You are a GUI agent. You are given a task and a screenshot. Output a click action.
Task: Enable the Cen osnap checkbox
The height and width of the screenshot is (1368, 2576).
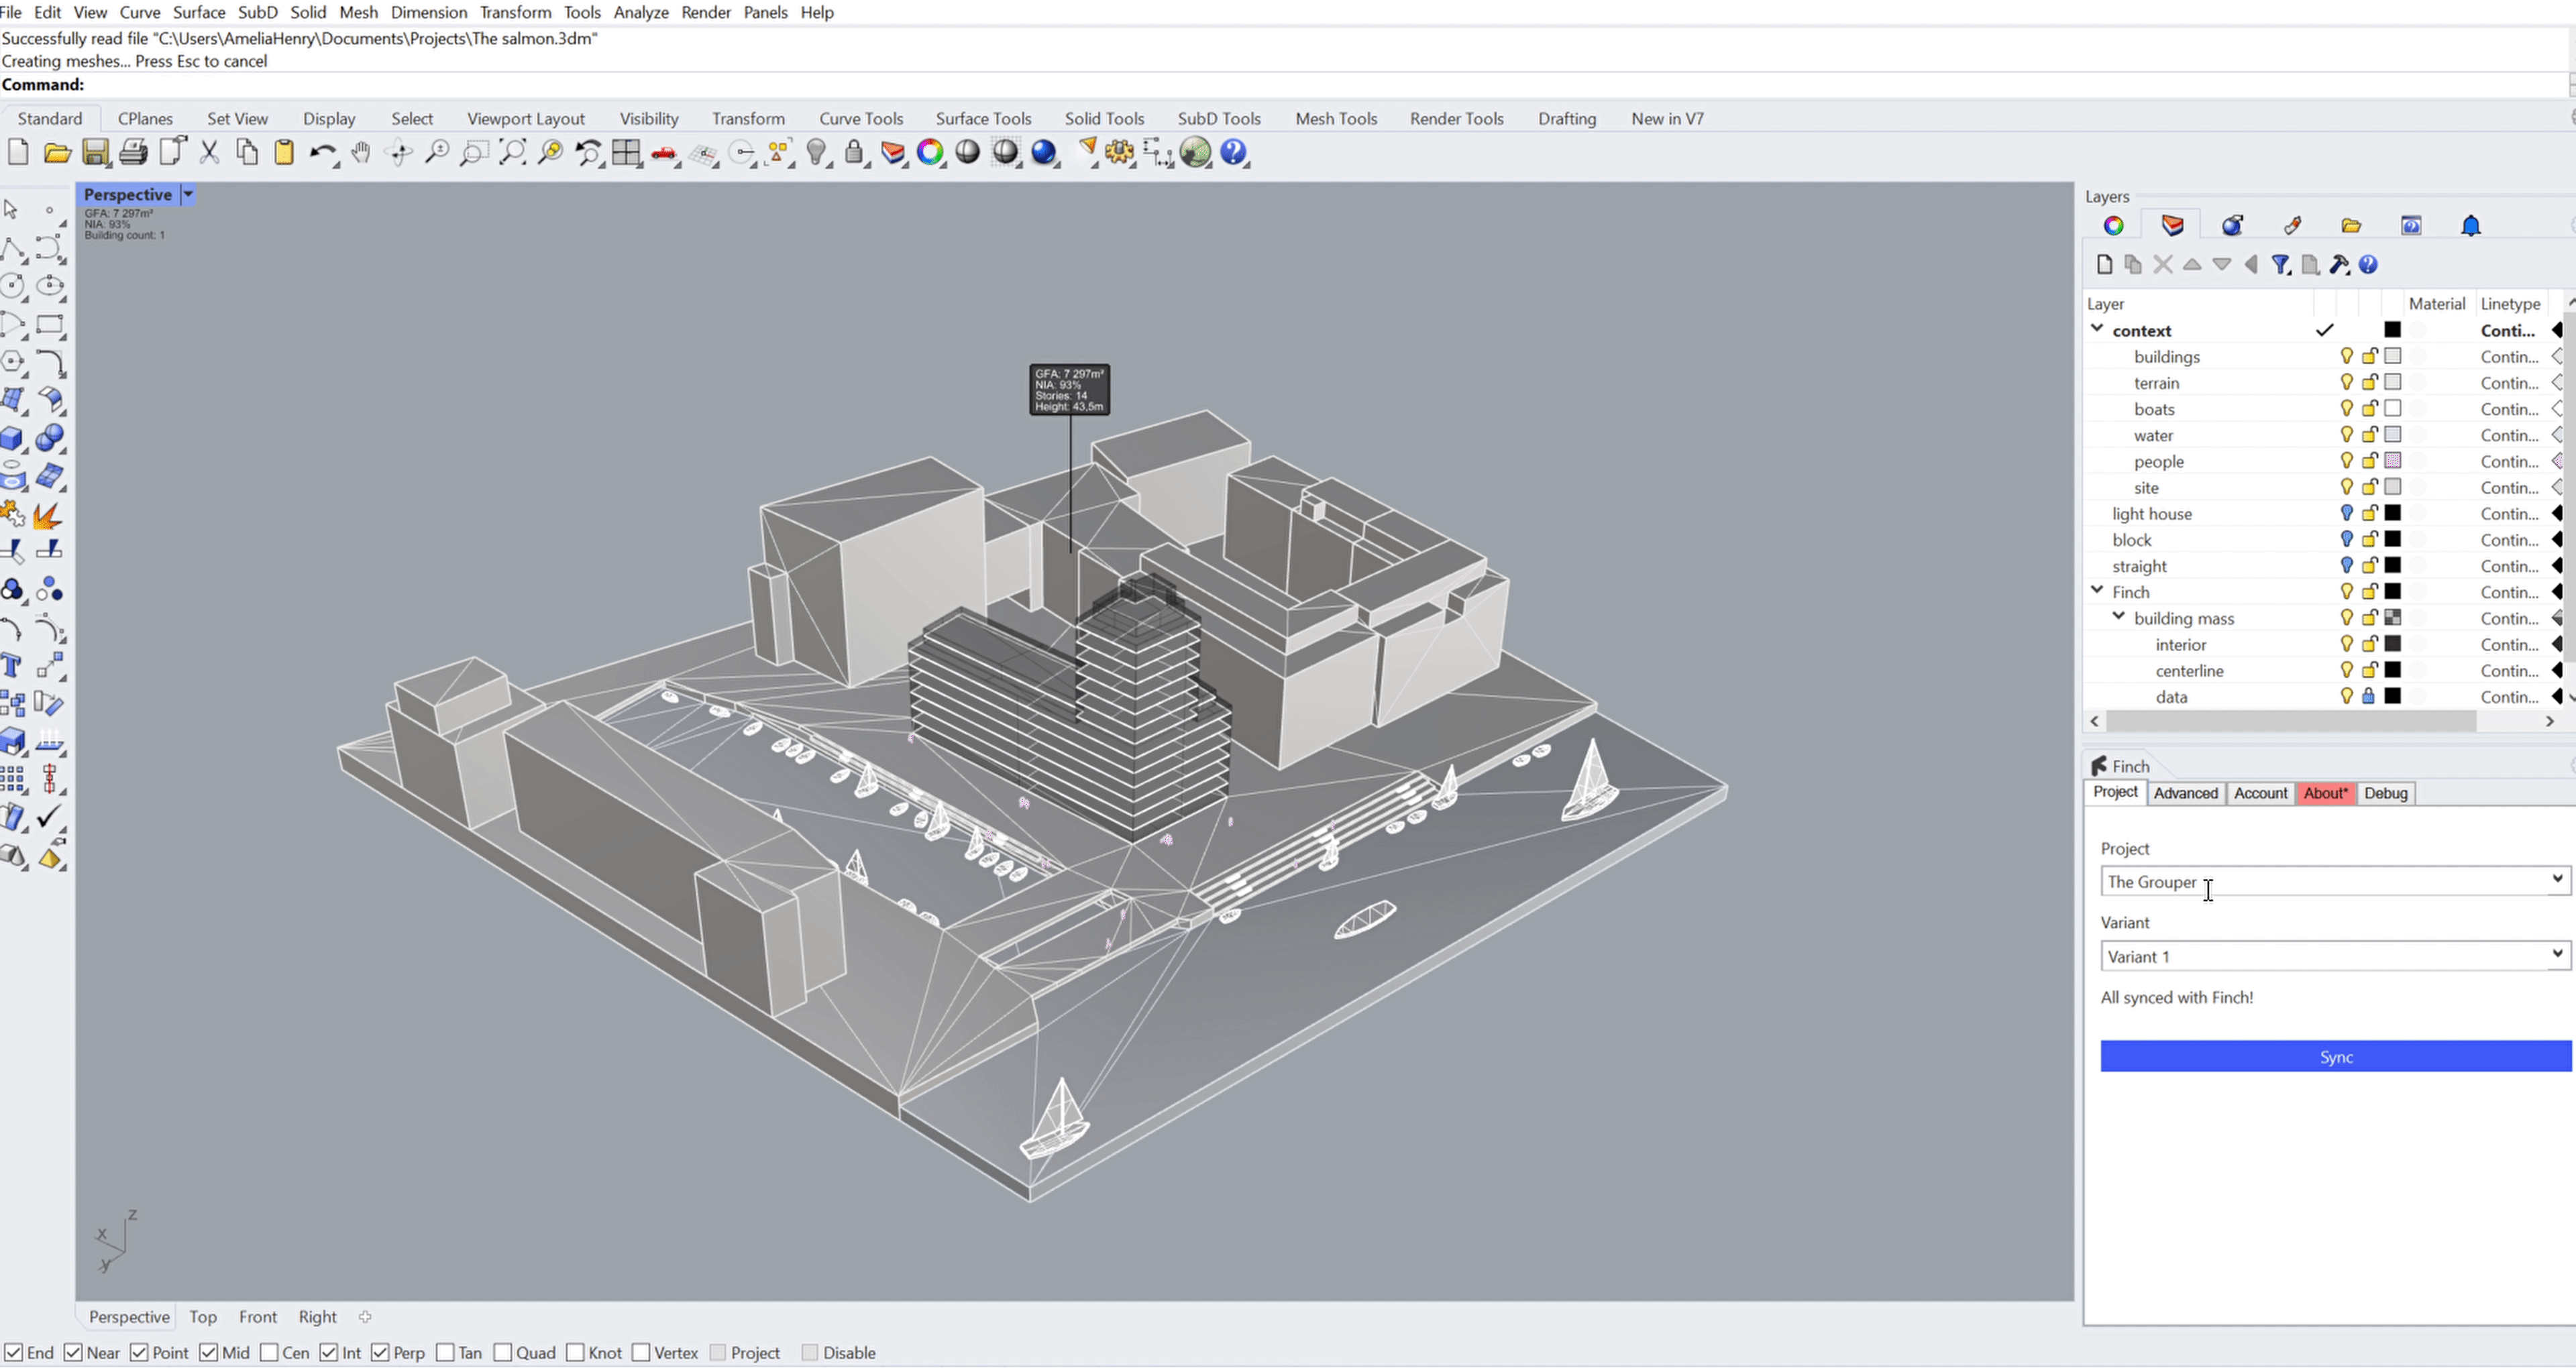point(269,1352)
